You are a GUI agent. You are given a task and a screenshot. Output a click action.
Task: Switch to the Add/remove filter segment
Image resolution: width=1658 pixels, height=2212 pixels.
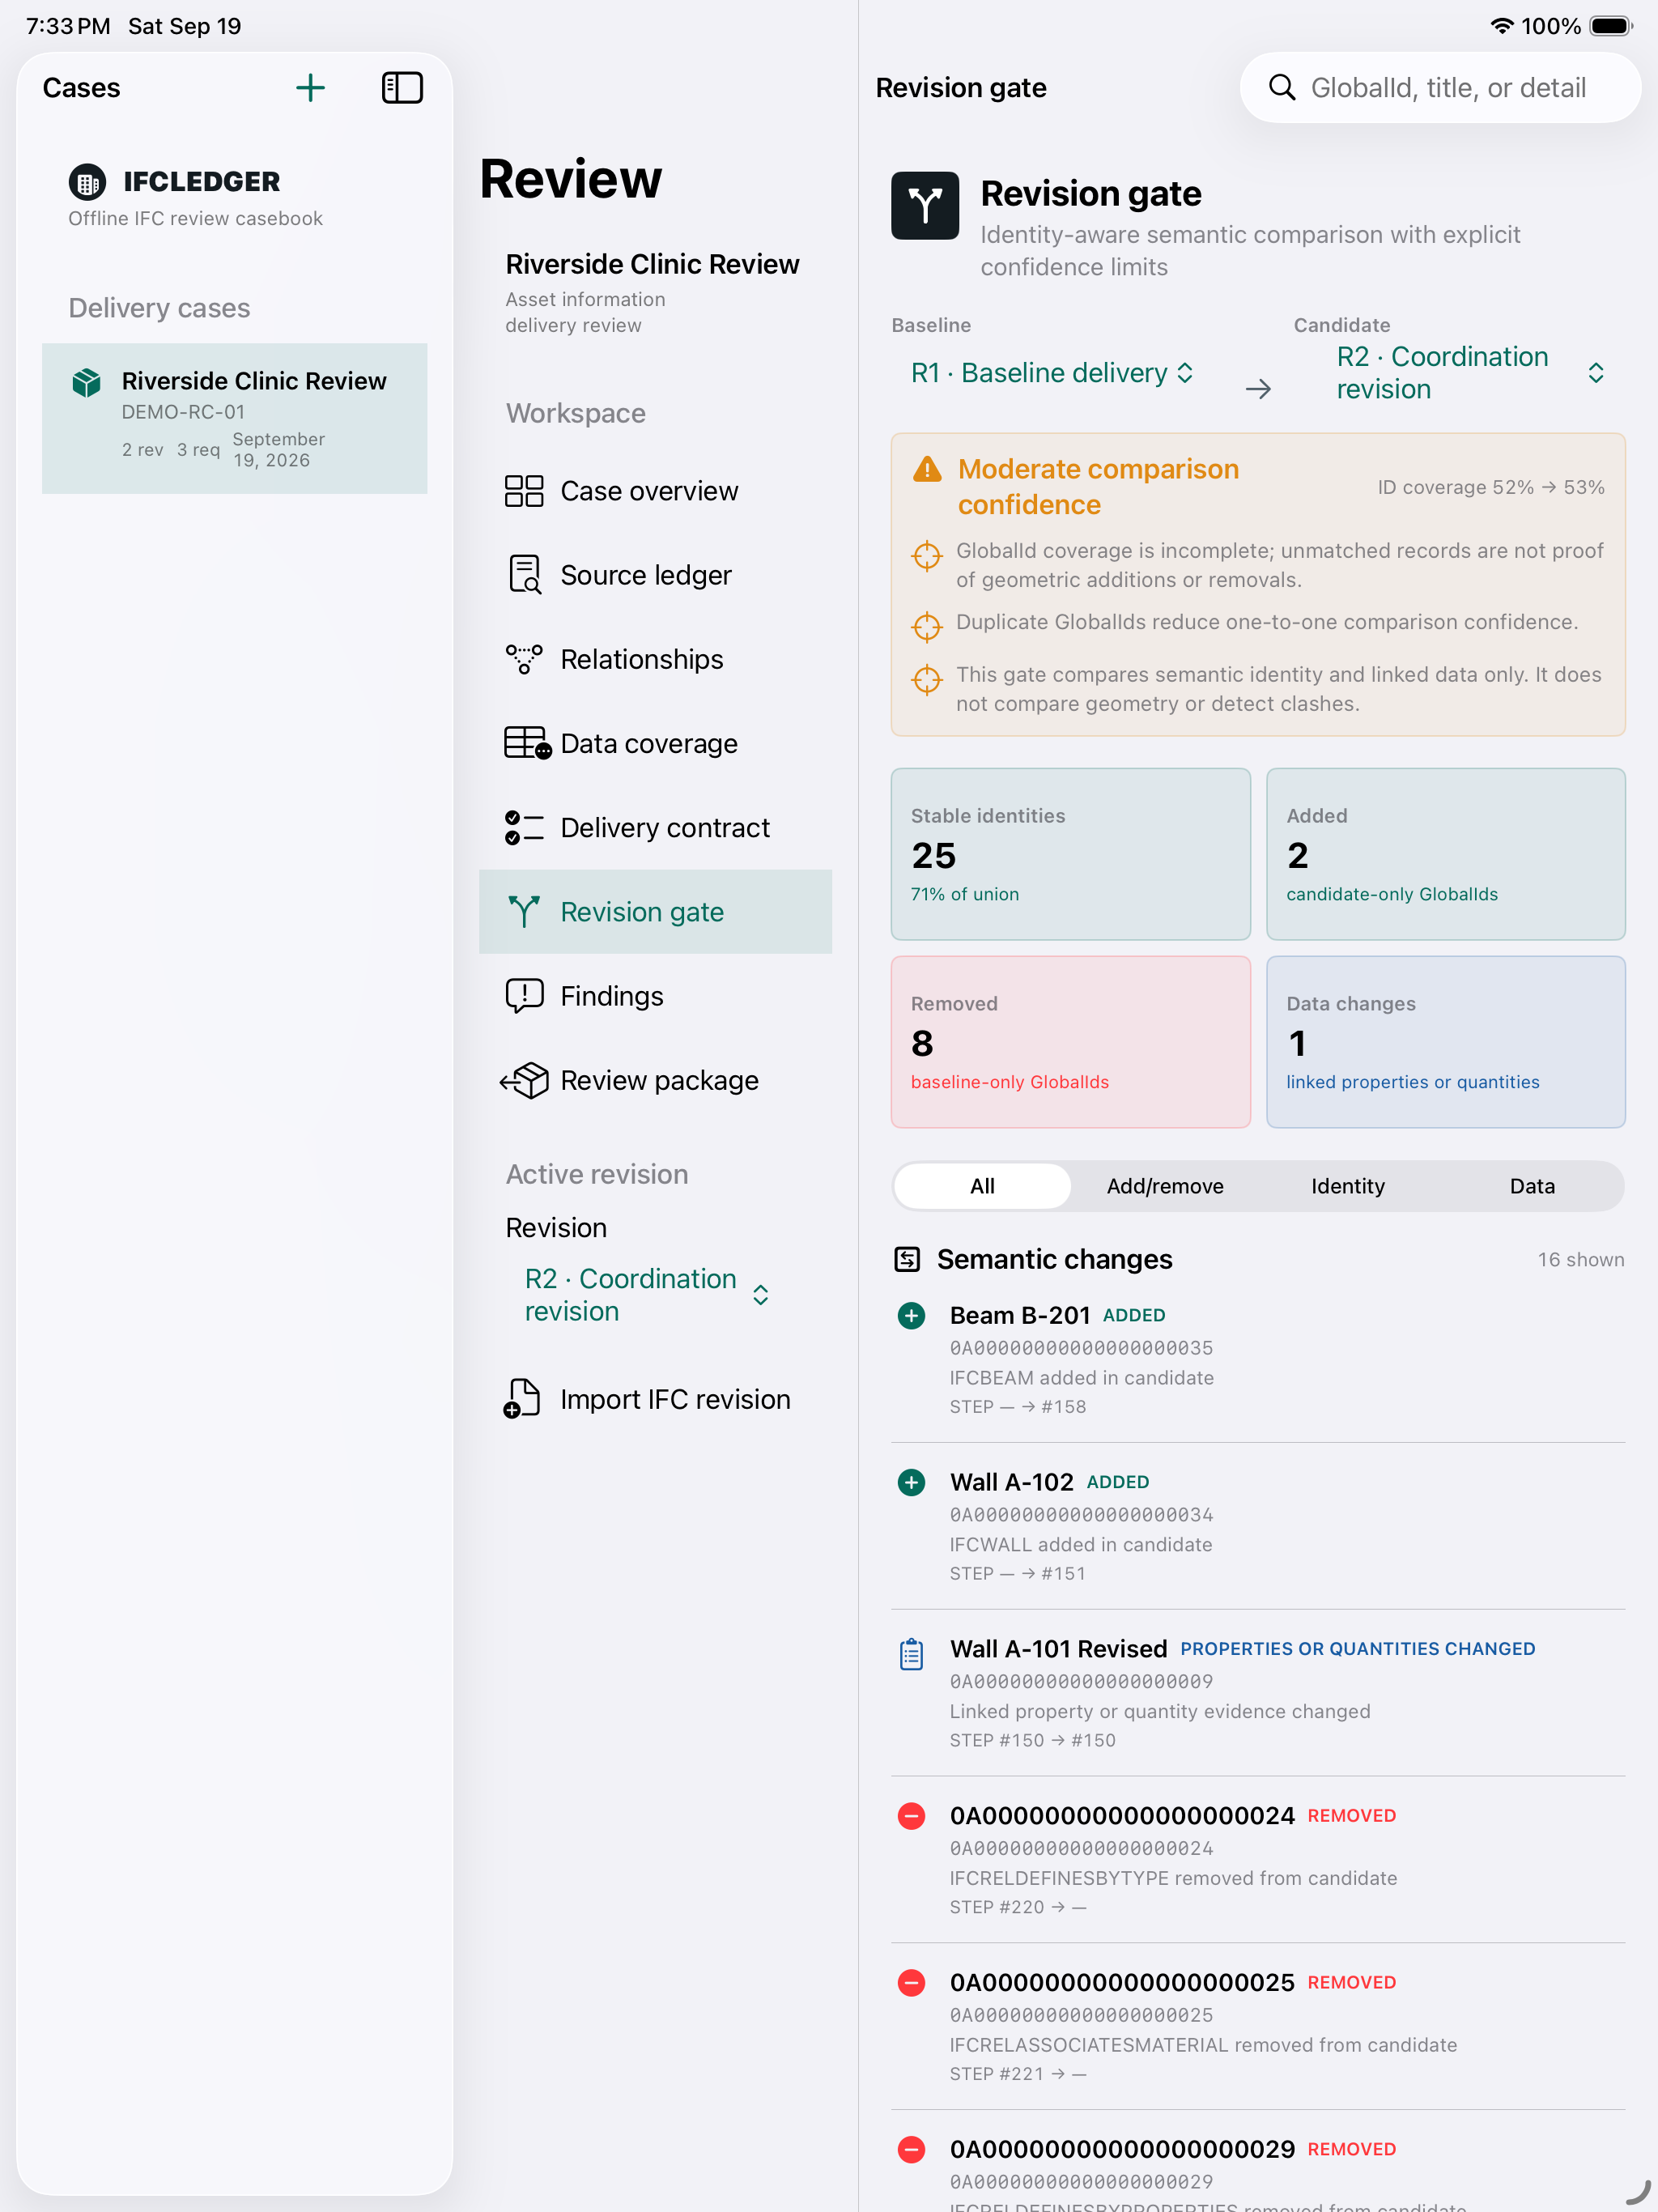tap(1165, 1186)
